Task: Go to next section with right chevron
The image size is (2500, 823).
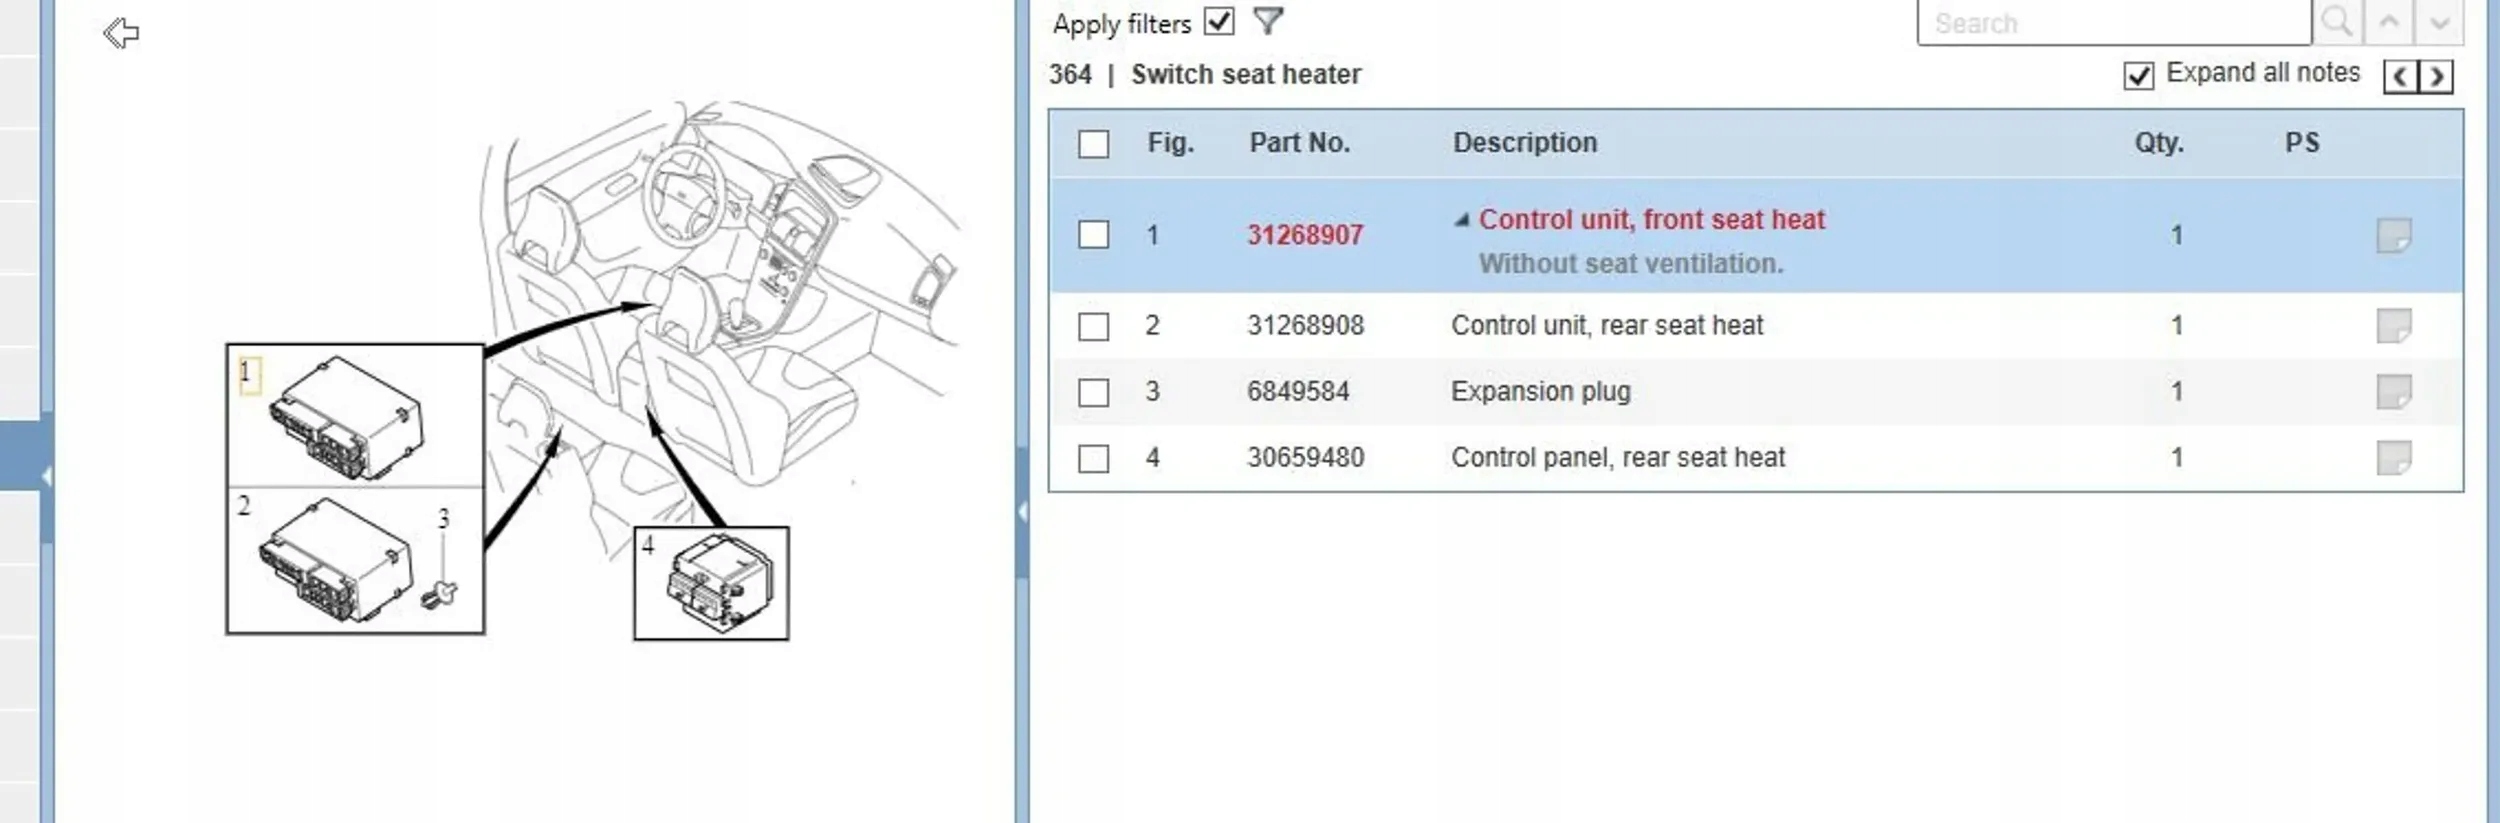Action: pyautogui.click(x=2436, y=76)
